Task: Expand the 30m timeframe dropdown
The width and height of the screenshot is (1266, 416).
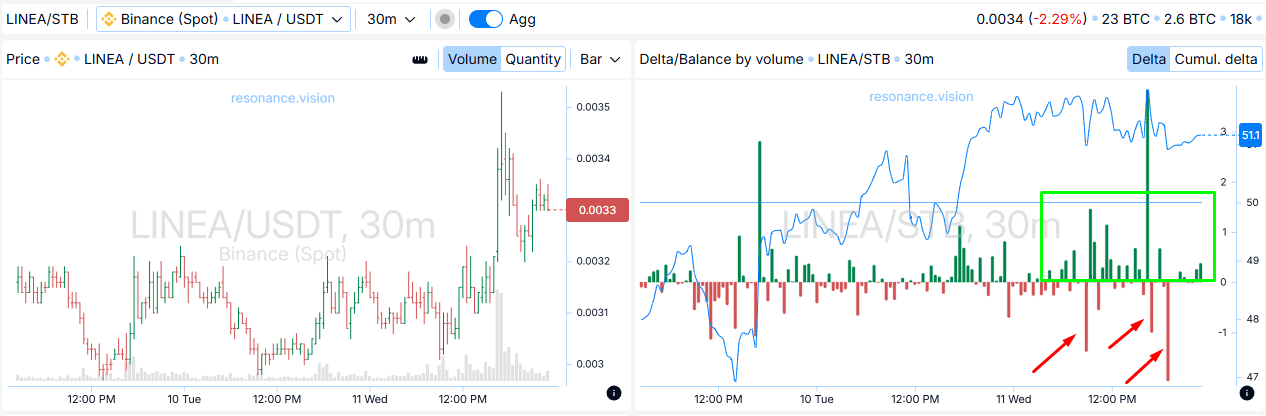Action: click(x=390, y=19)
